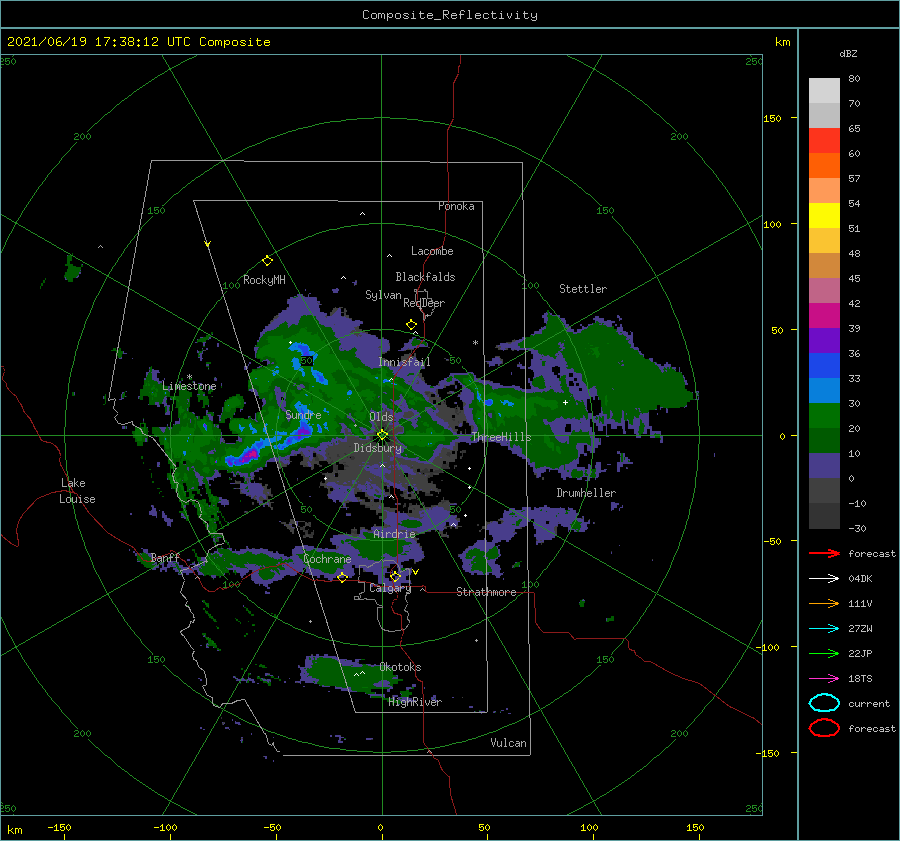Screen dimensions: 900x841
Task: Click the blue 33-36 dBZ swatch
Action: (x=824, y=365)
